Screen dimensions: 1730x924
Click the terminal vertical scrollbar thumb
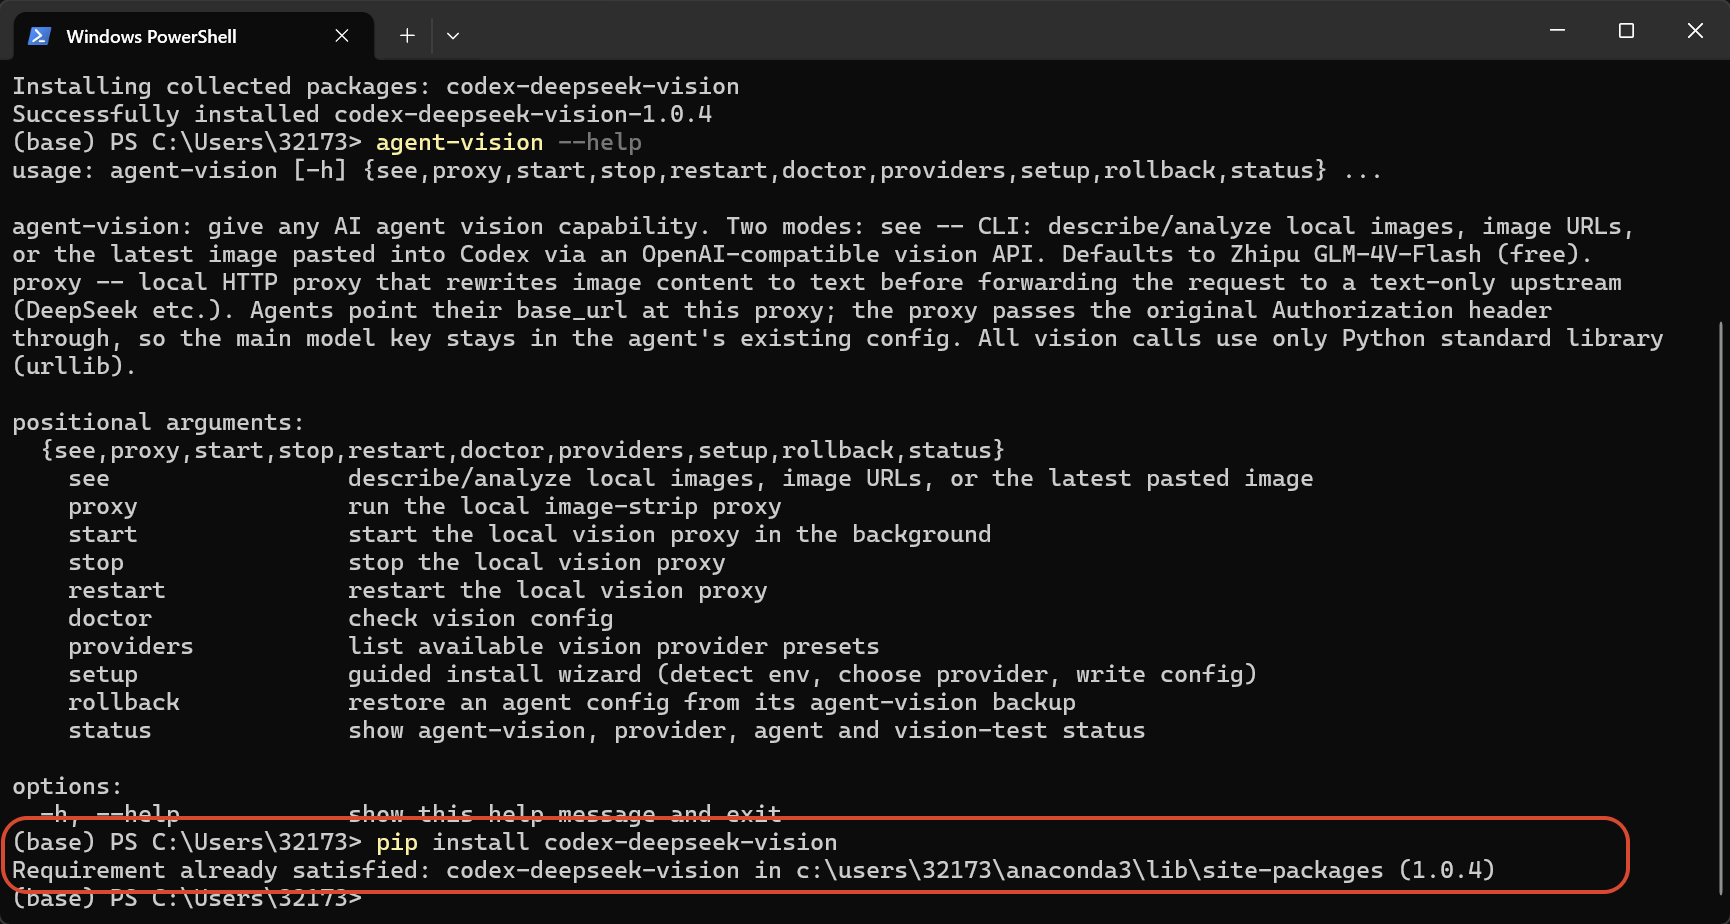coord(1721,608)
